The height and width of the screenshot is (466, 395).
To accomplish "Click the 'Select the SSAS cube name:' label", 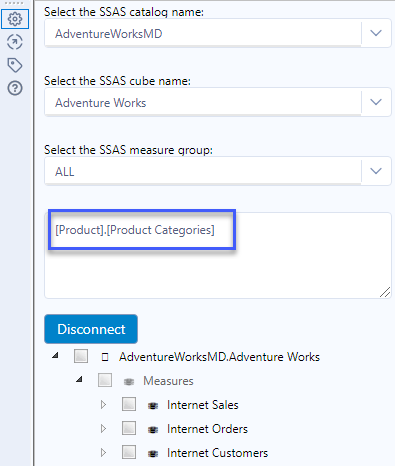I will click(x=117, y=81).
